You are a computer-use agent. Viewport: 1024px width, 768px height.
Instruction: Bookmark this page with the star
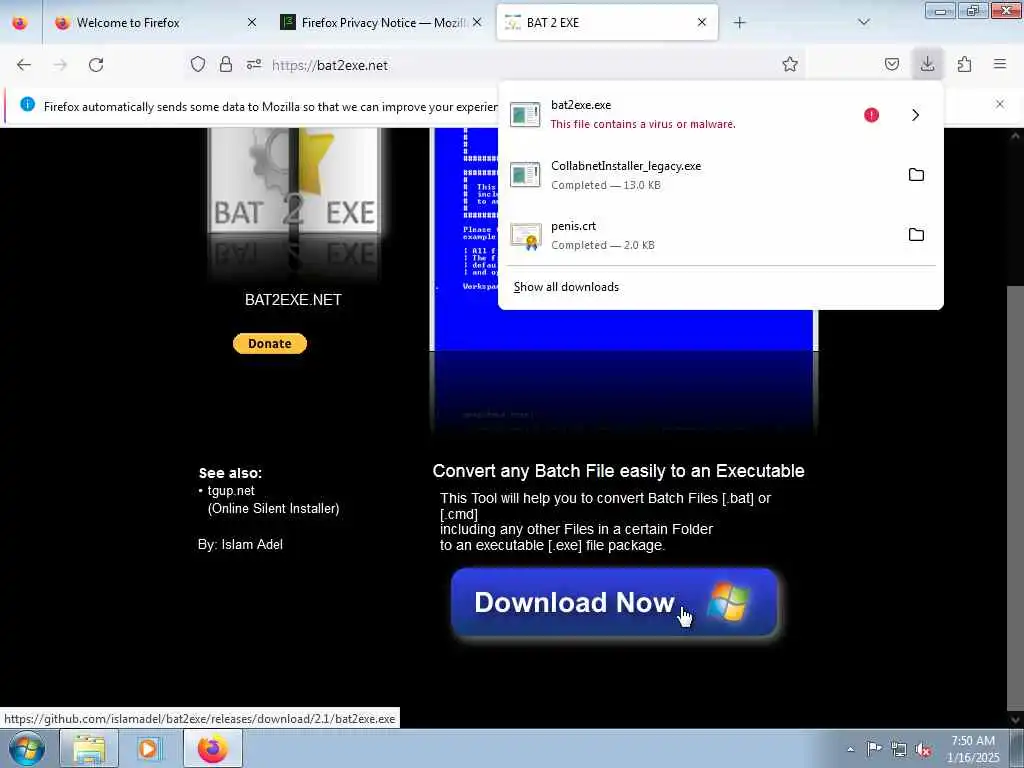point(790,64)
